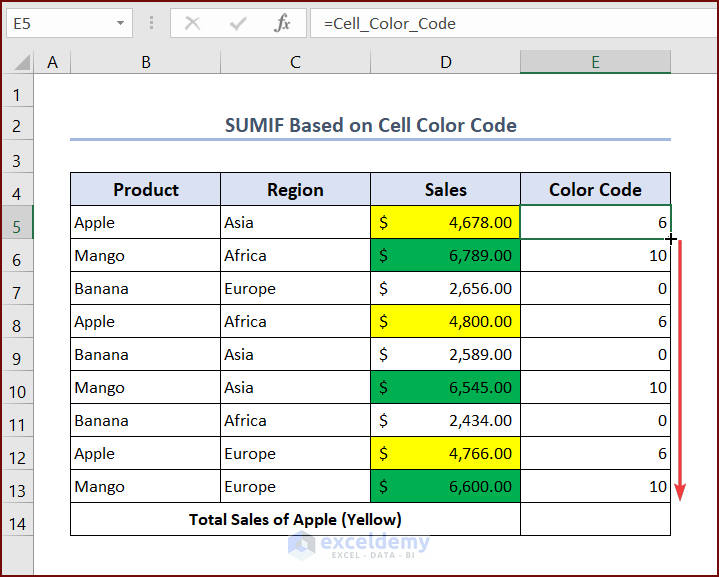This screenshot has width=719, height=577.
Task: Select the Total Sales of Apple (Yellow) cell
Action: [x=295, y=519]
